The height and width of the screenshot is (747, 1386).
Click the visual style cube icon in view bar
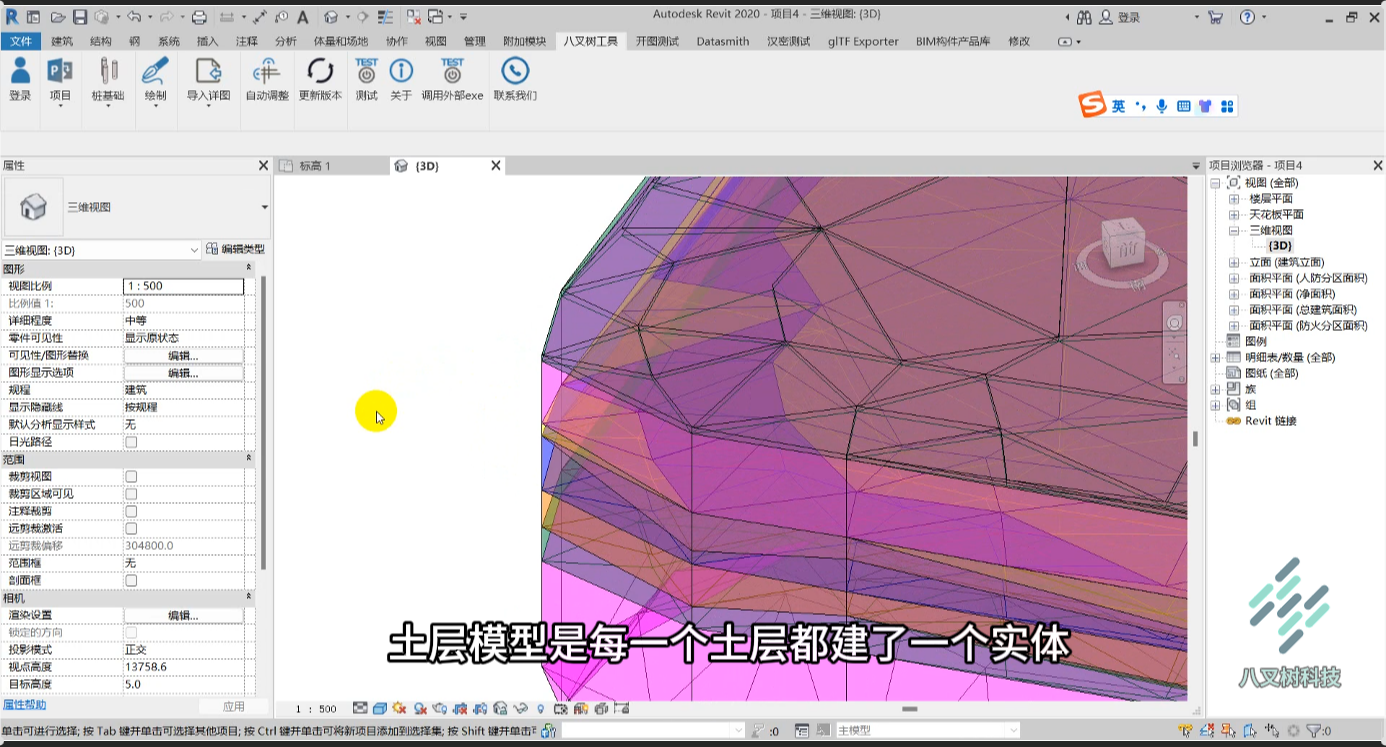[x=380, y=708]
